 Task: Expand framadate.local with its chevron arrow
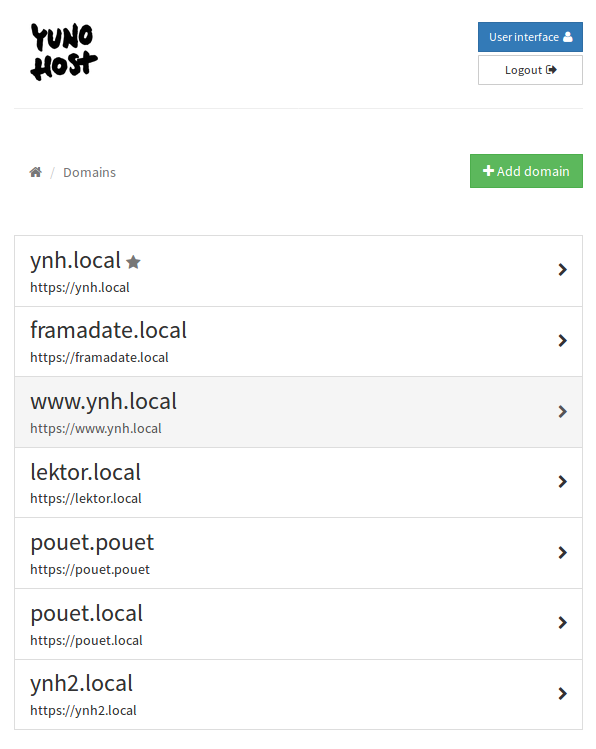pyautogui.click(x=563, y=341)
